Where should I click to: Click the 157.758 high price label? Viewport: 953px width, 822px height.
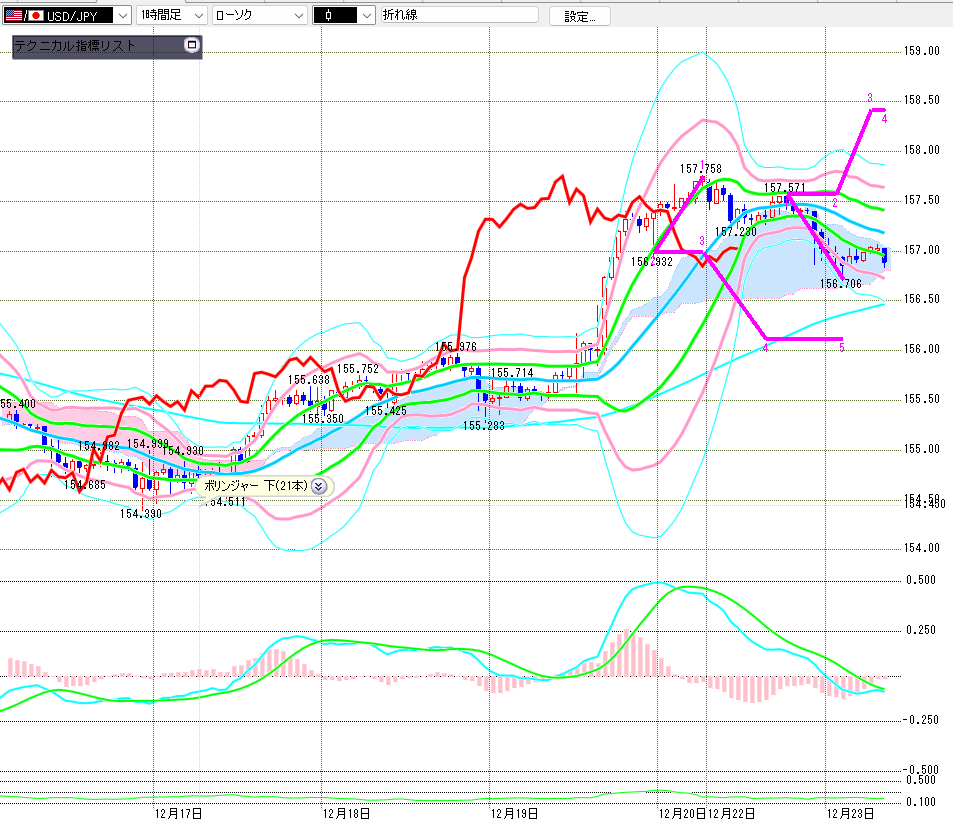700,169
